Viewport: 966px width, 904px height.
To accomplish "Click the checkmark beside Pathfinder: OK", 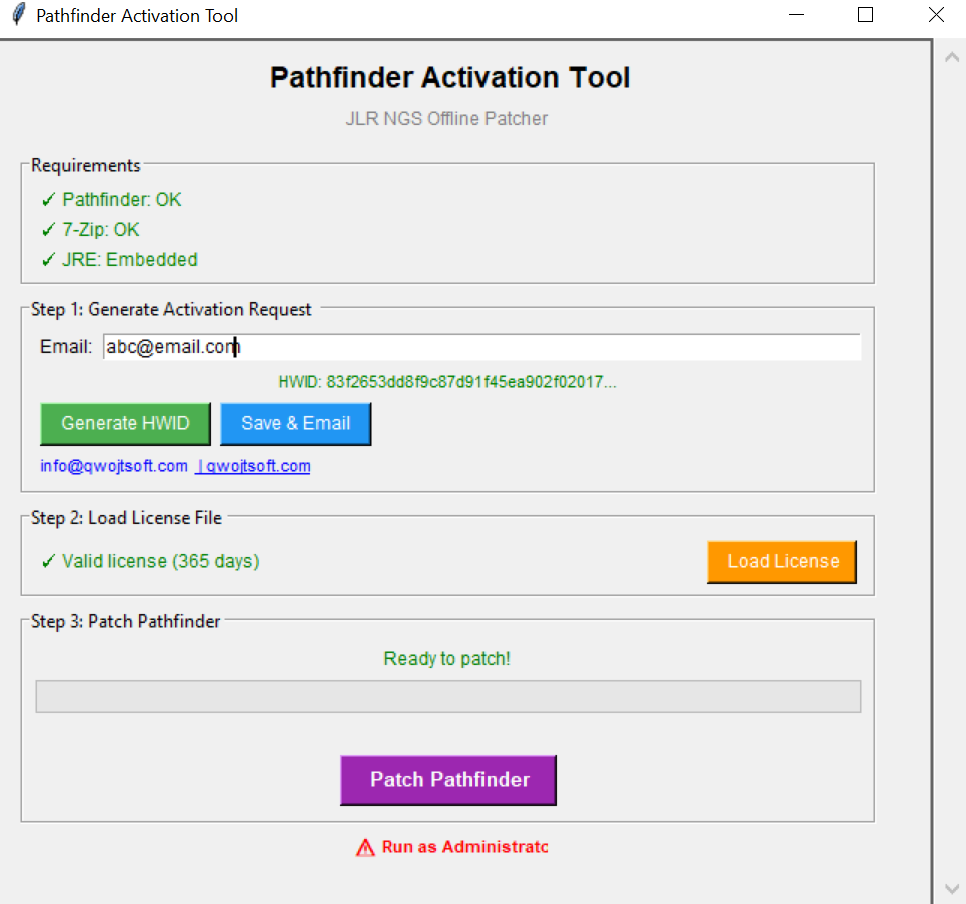I will [x=46, y=199].
